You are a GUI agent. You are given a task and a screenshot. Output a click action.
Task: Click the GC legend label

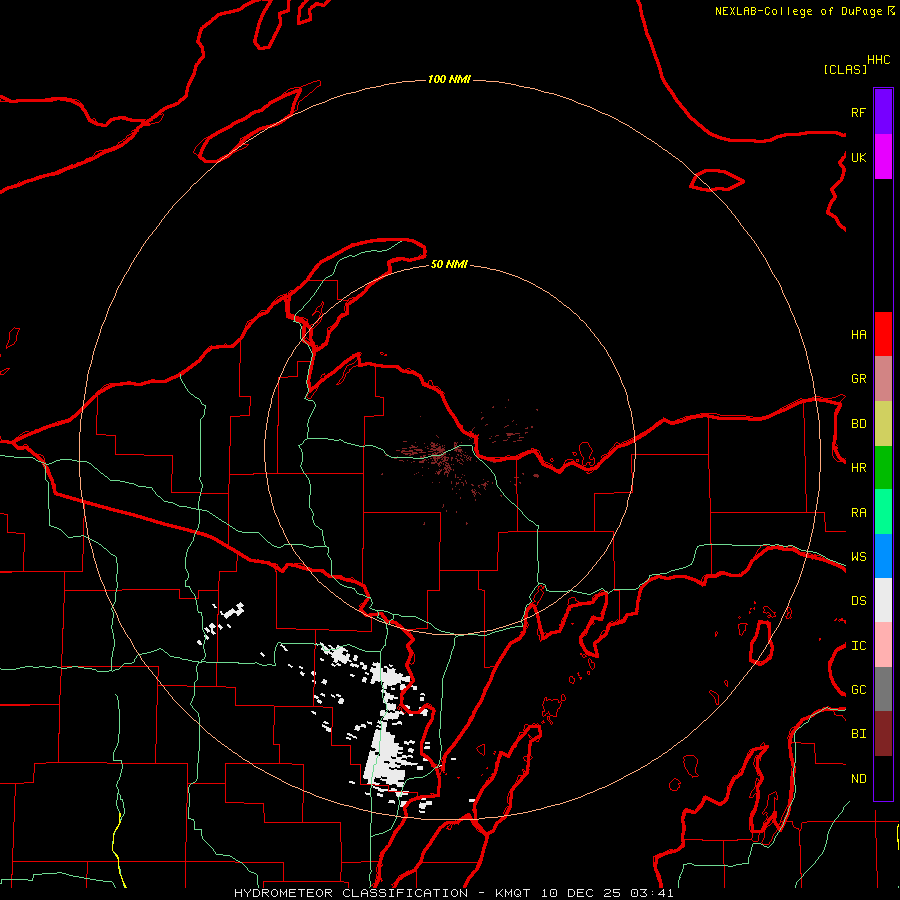[x=858, y=690]
